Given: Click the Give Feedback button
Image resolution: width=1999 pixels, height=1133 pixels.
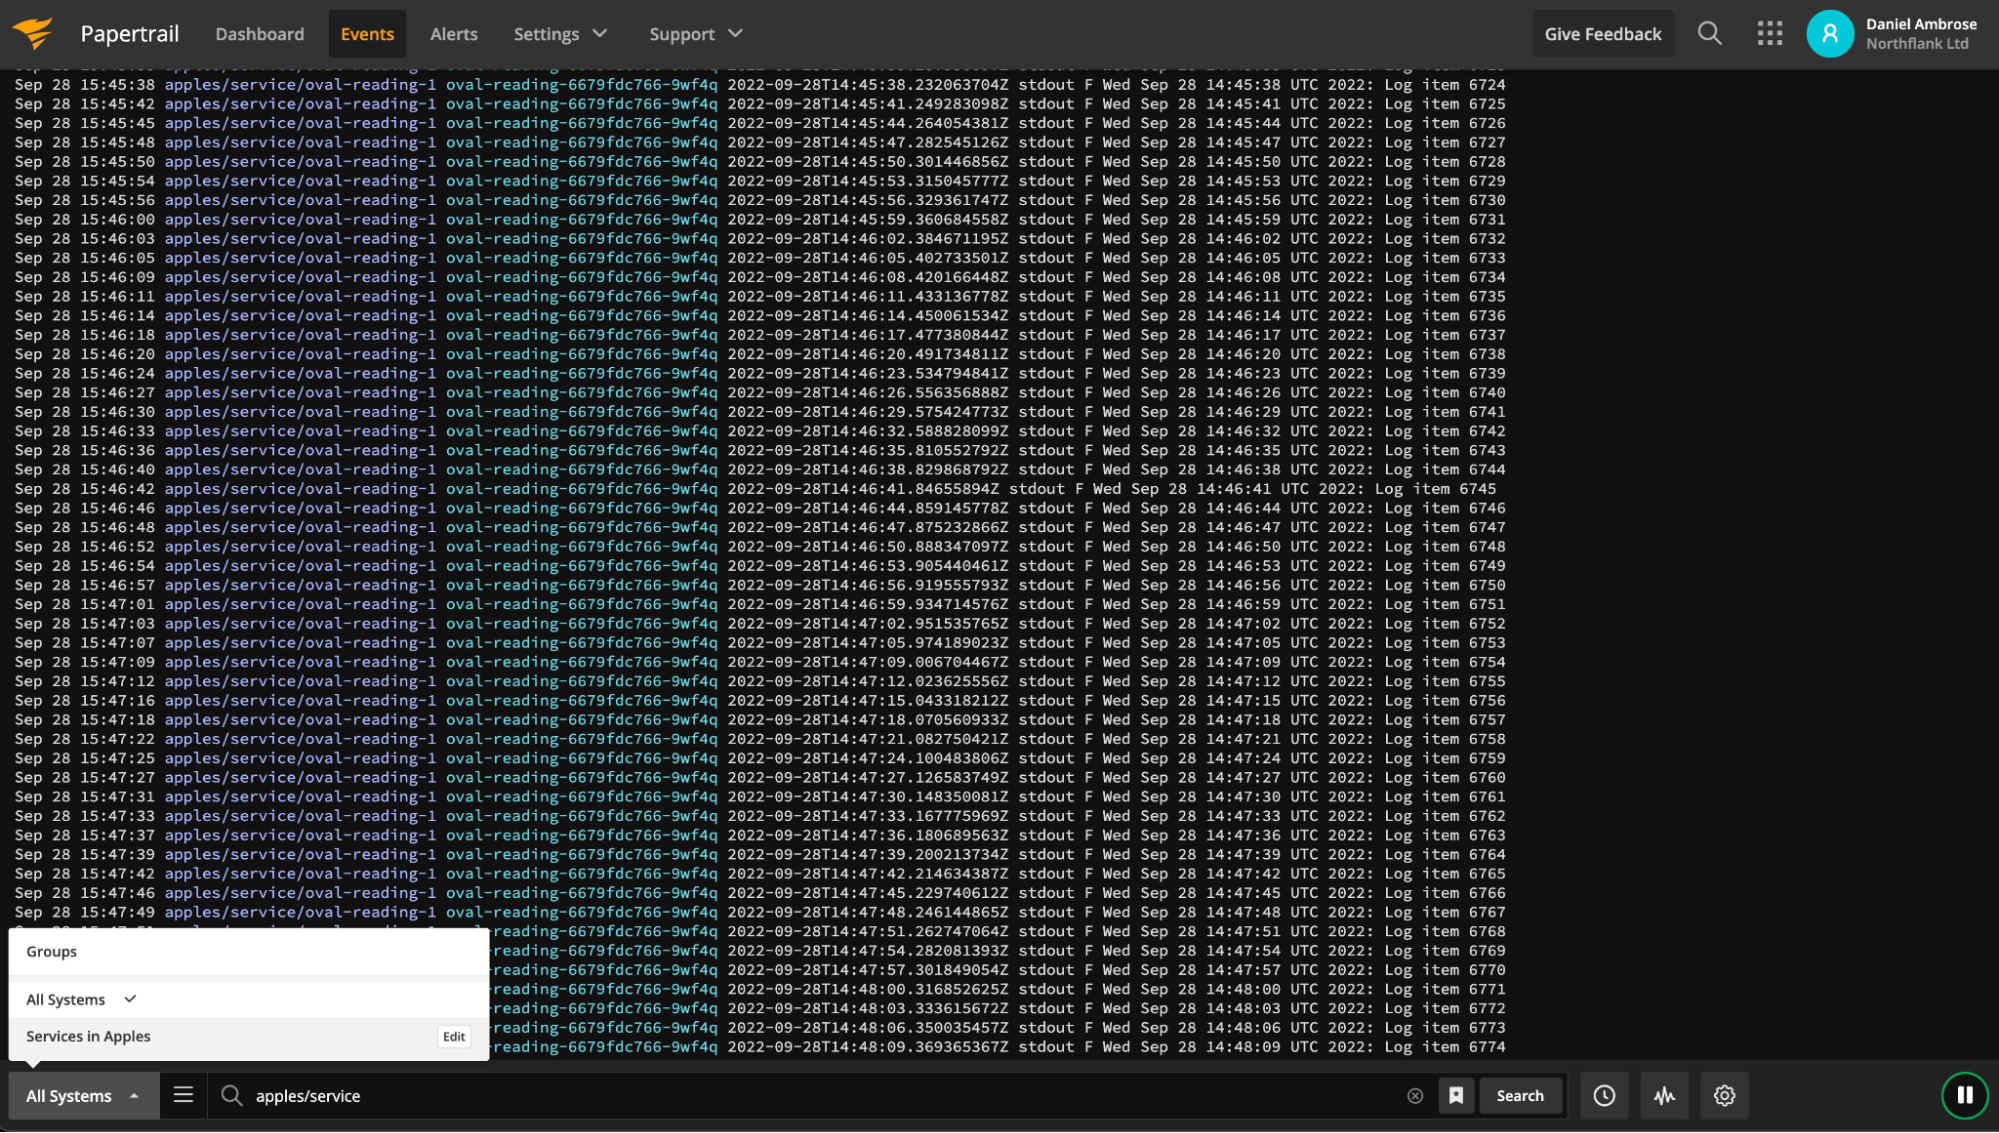Looking at the screenshot, I should click(x=1602, y=34).
